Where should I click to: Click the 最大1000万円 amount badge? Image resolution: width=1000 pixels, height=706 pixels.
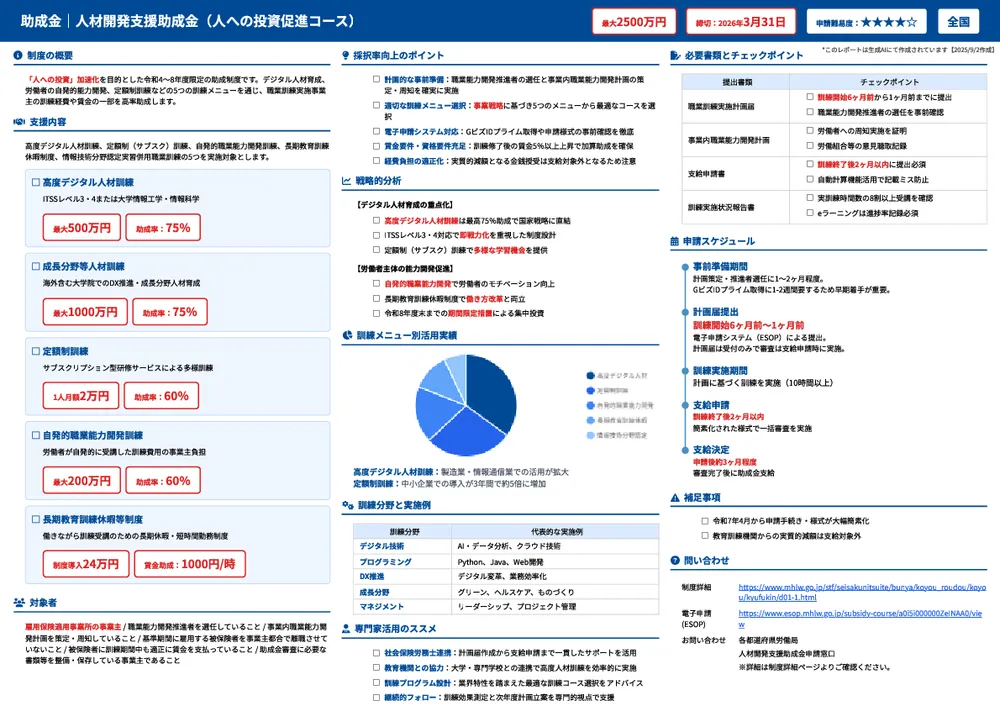(85, 313)
